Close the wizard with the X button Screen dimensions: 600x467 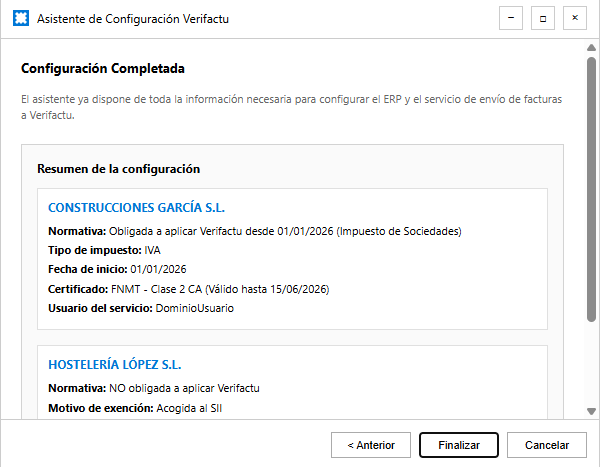tap(574, 18)
